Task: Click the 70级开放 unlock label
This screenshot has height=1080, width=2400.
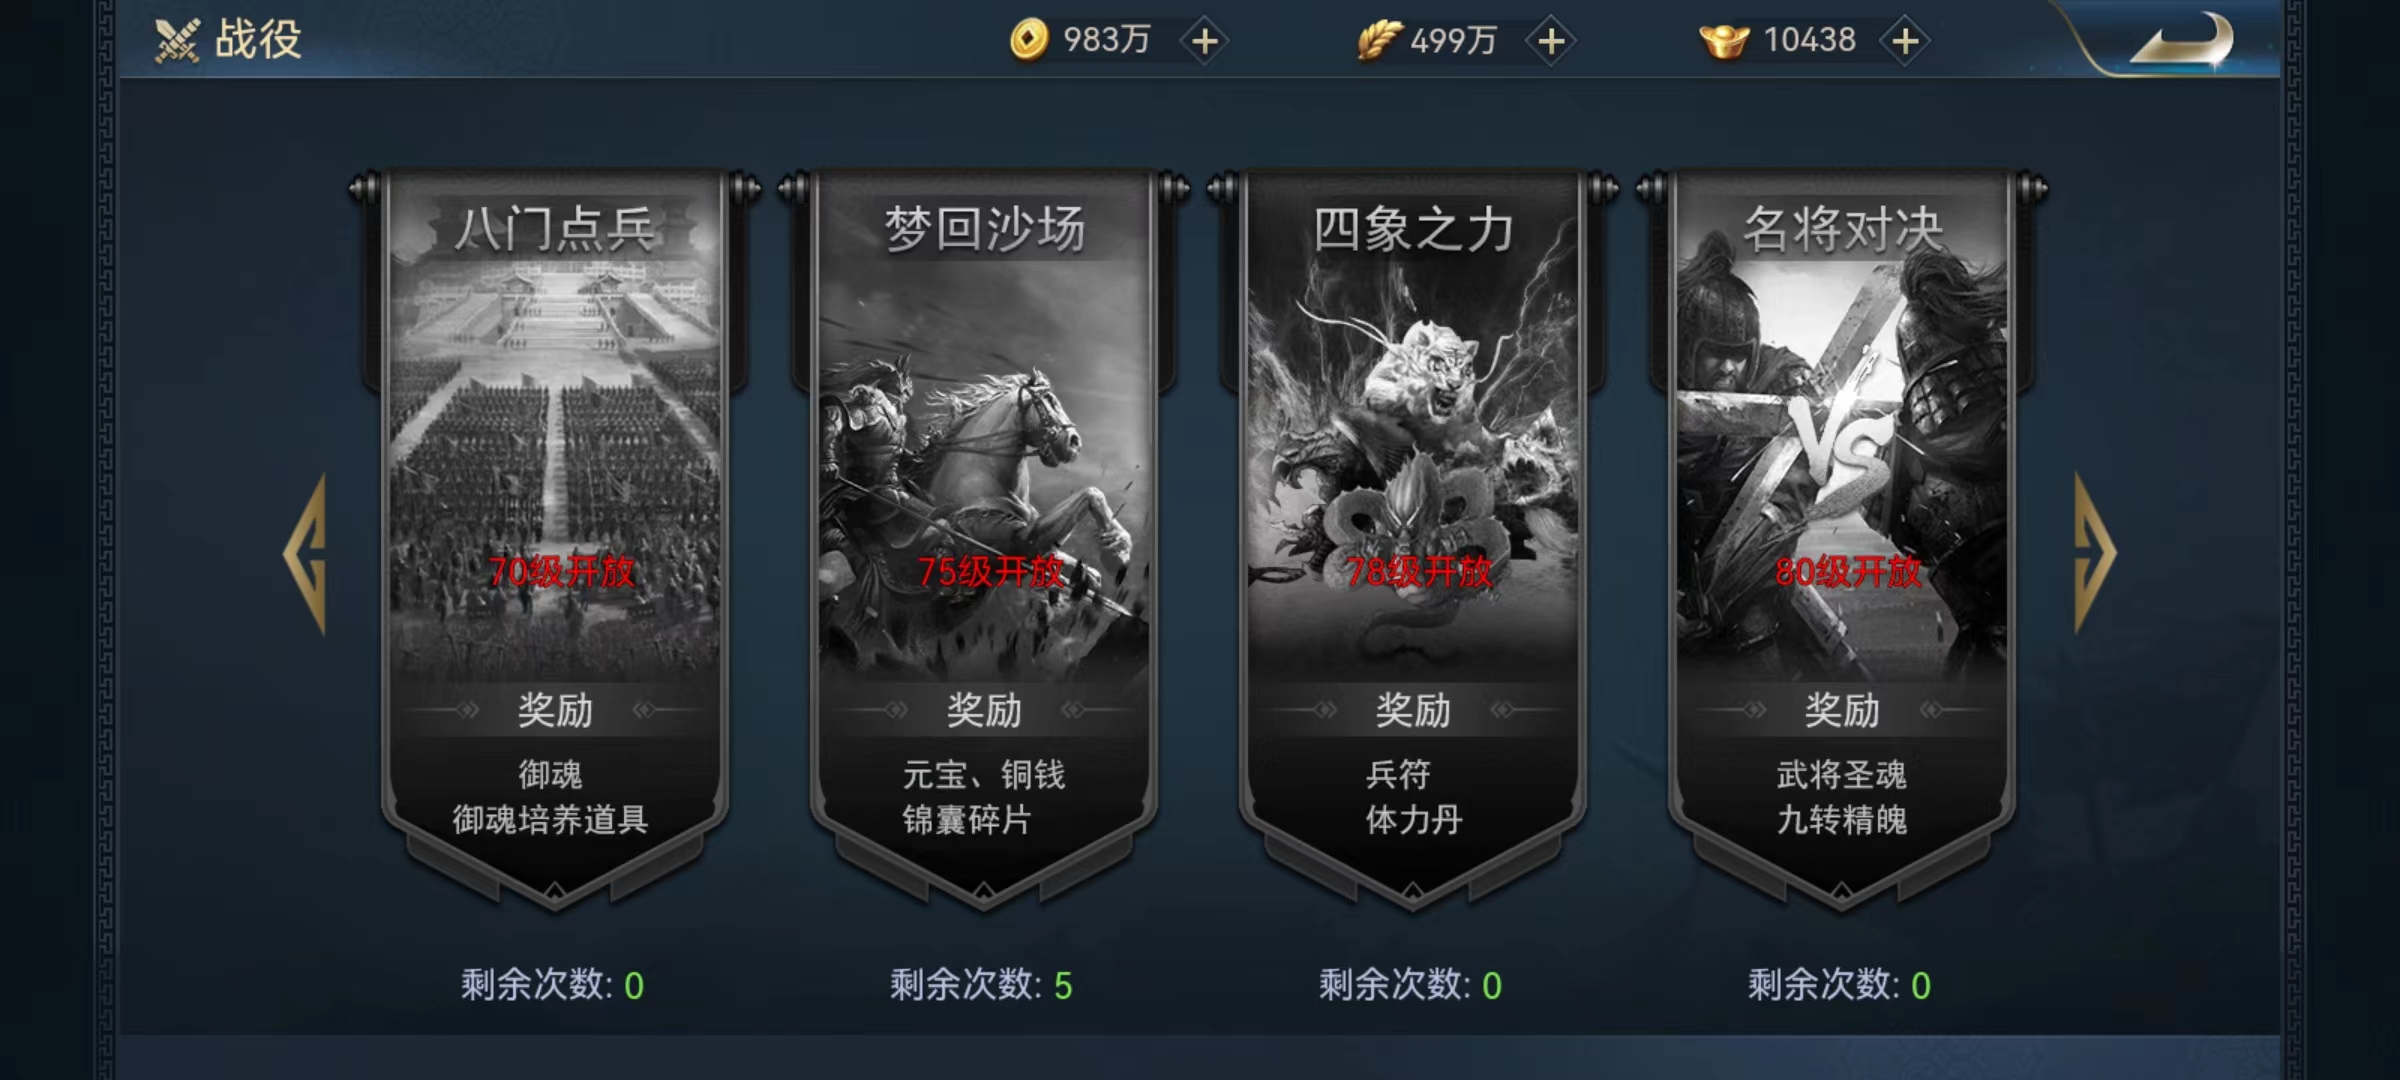Action: (561, 572)
